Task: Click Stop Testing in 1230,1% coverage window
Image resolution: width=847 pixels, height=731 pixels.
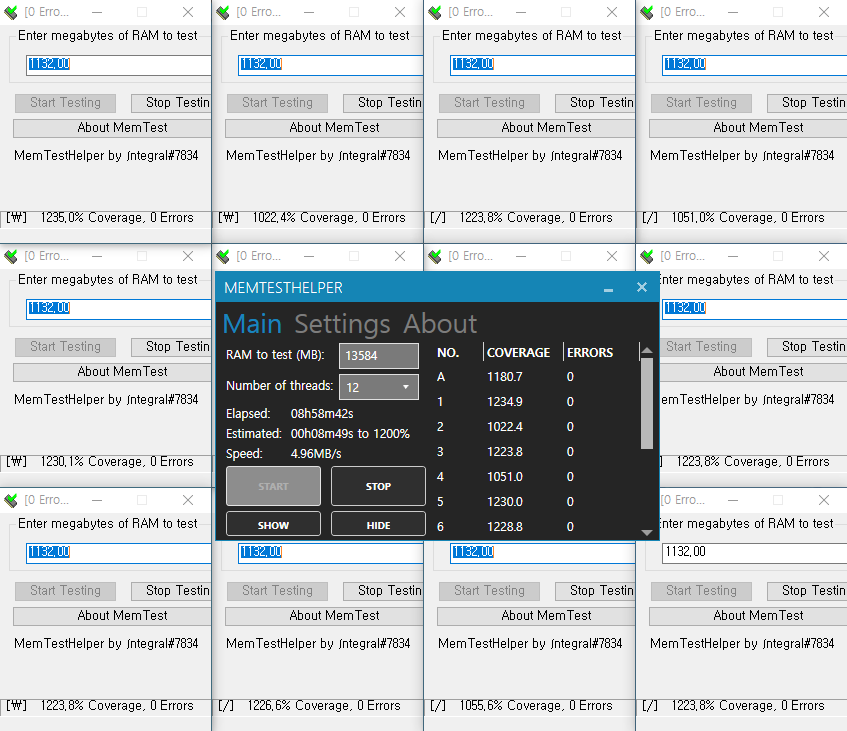Action: [x=171, y=347]
